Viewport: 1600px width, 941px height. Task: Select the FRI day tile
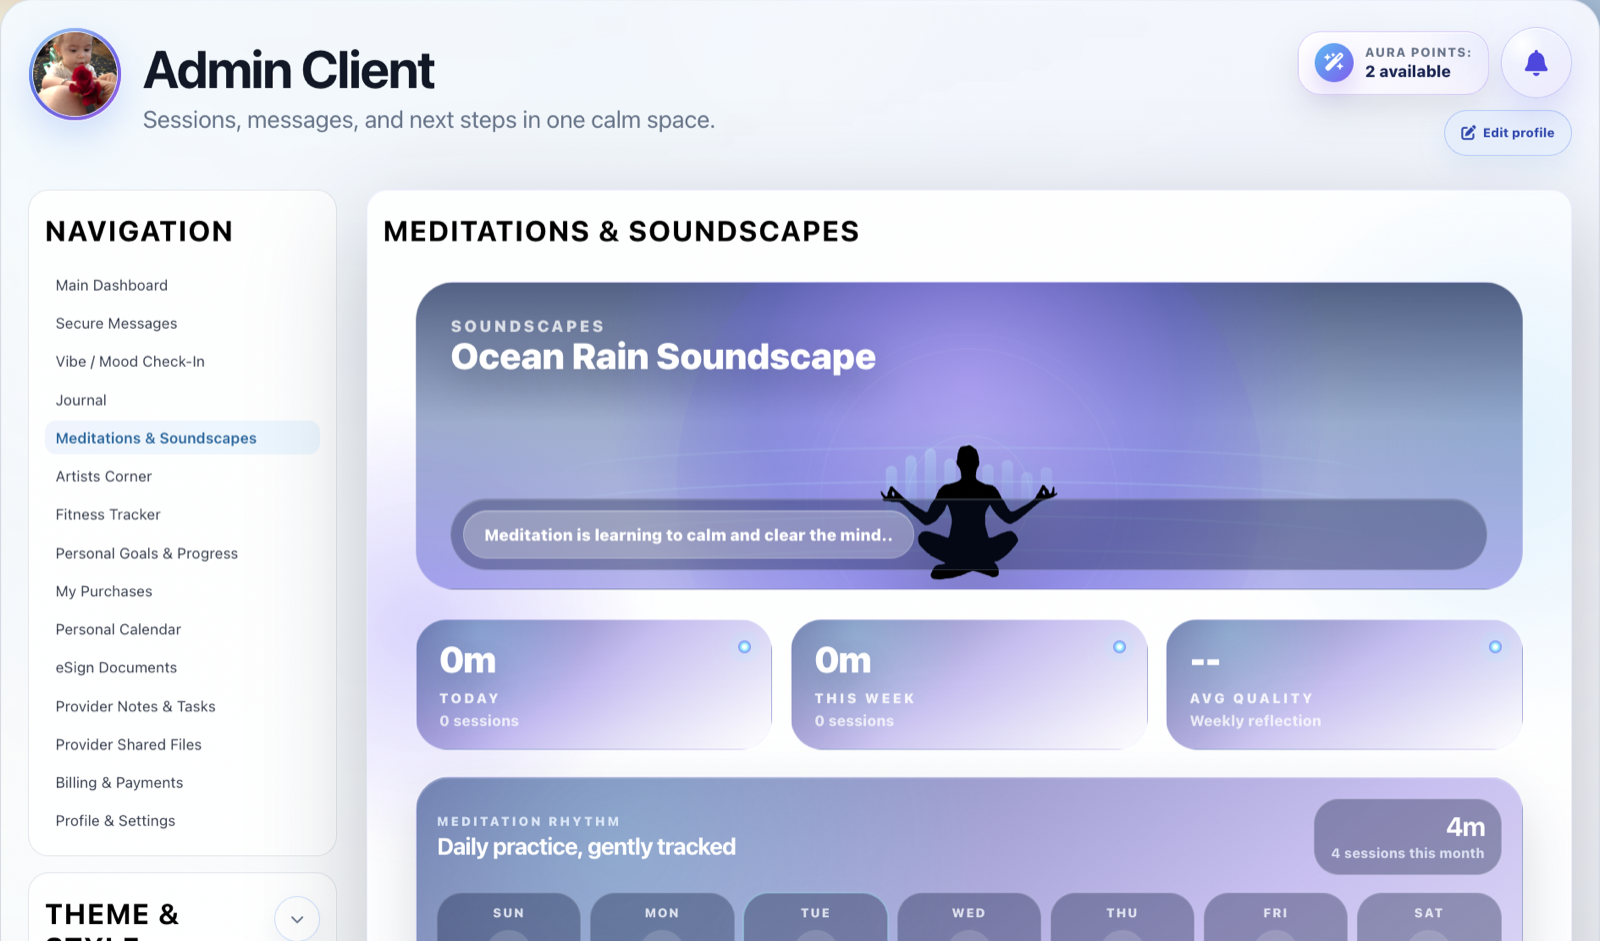click(1275, 917)
